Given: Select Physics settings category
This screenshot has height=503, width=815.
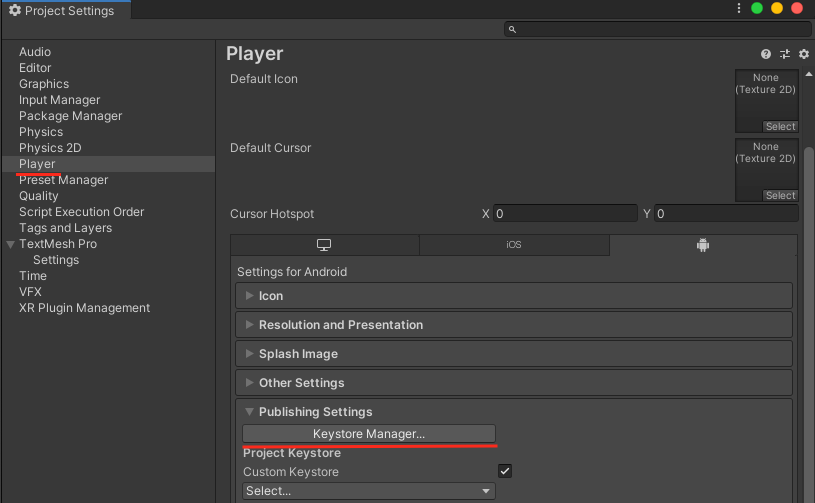Looking at the screenshot, I should pos(41,132).
